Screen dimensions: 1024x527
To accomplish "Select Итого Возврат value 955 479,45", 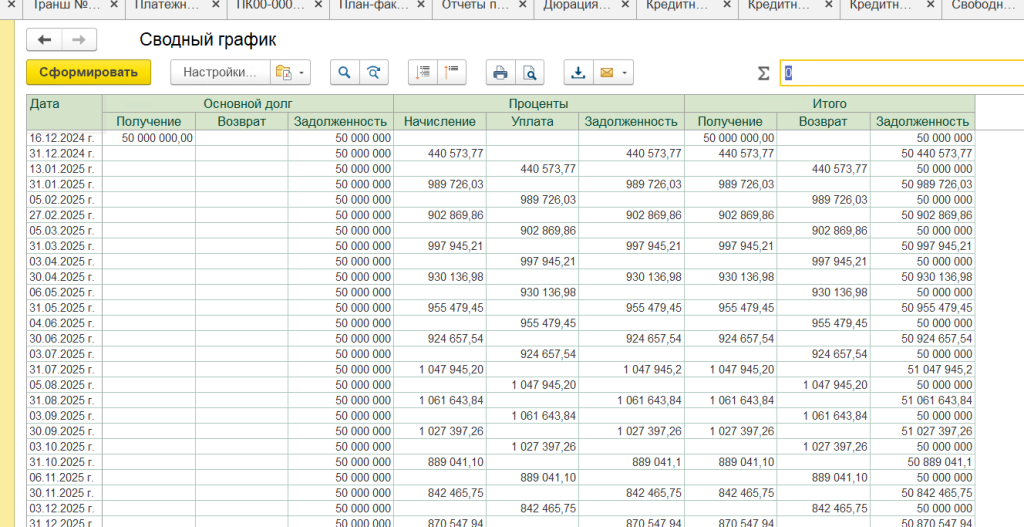I will [x=823, y=323].
